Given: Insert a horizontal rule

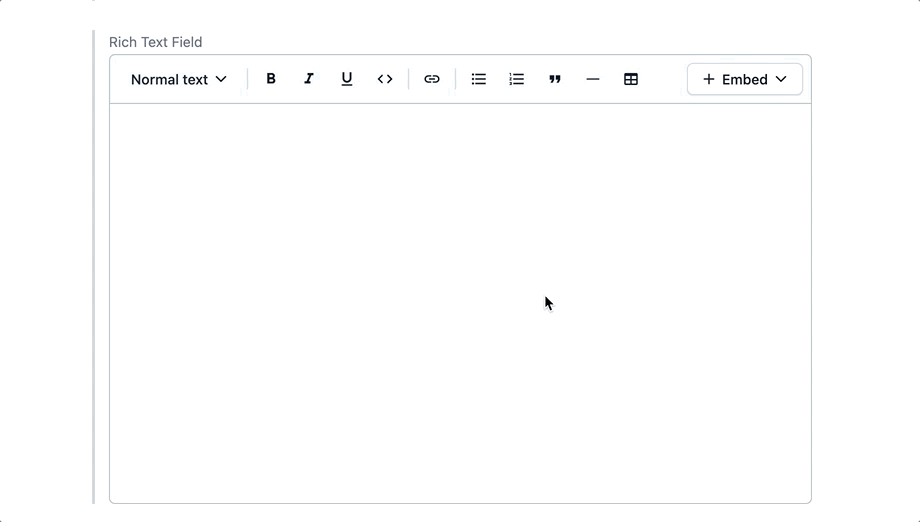Looking at the screenshot, I should click(593, 79).
